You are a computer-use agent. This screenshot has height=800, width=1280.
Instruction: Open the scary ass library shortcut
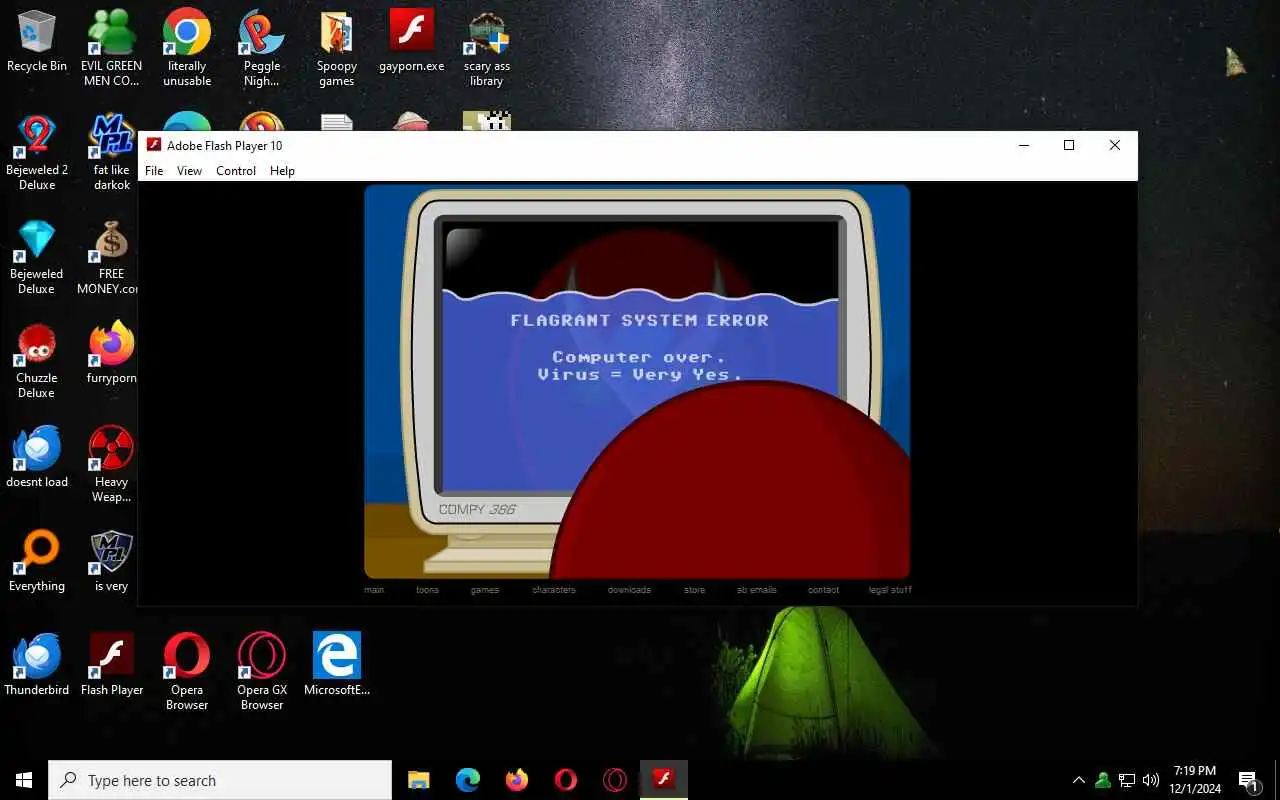[487, 47]
